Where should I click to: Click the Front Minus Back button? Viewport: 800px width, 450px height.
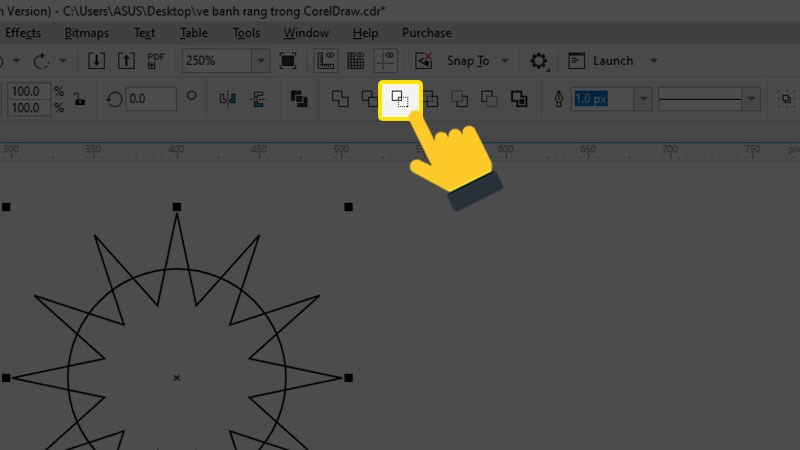click(459, 99)
